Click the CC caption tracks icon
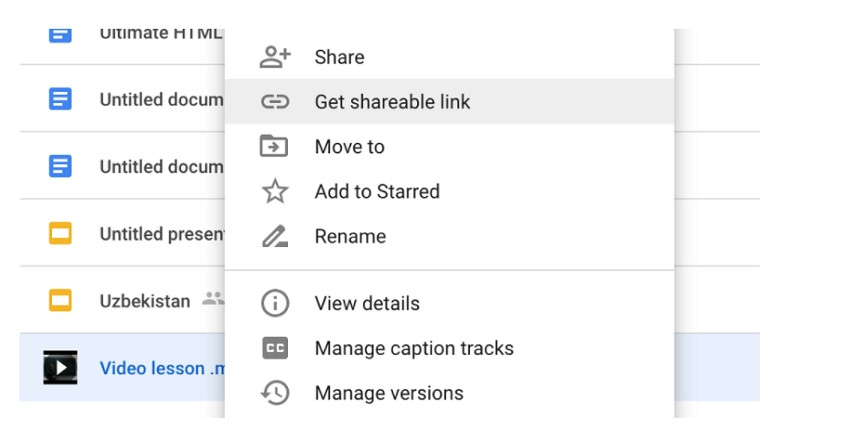The width and height of the screenshot is (850, 442). (275, 348)
